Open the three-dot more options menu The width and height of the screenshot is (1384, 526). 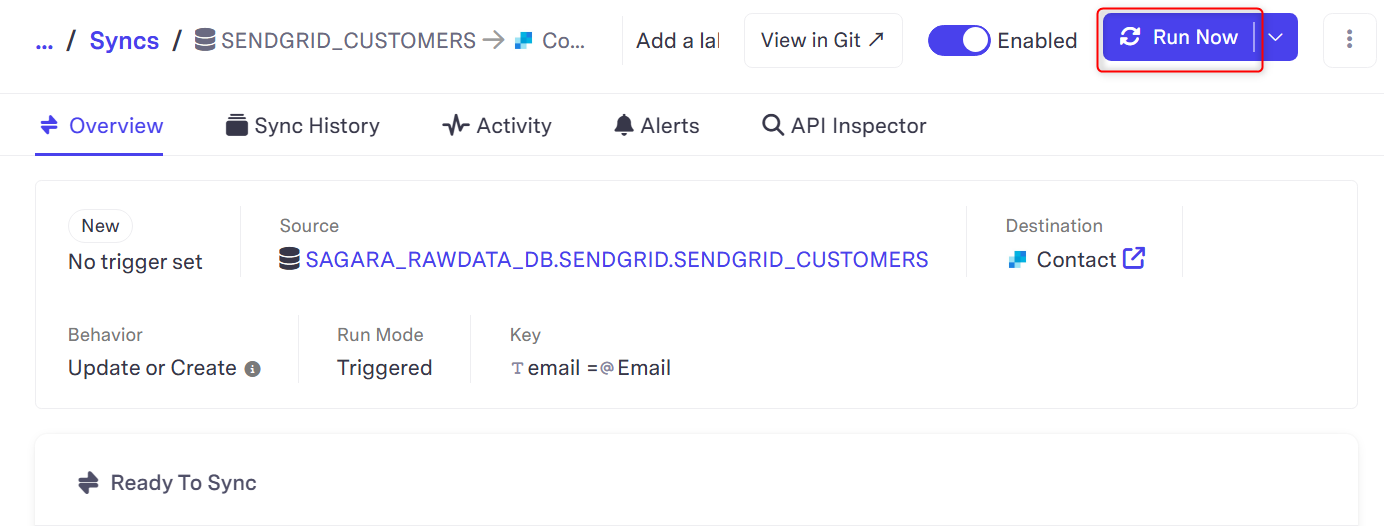click(1349, 40)
